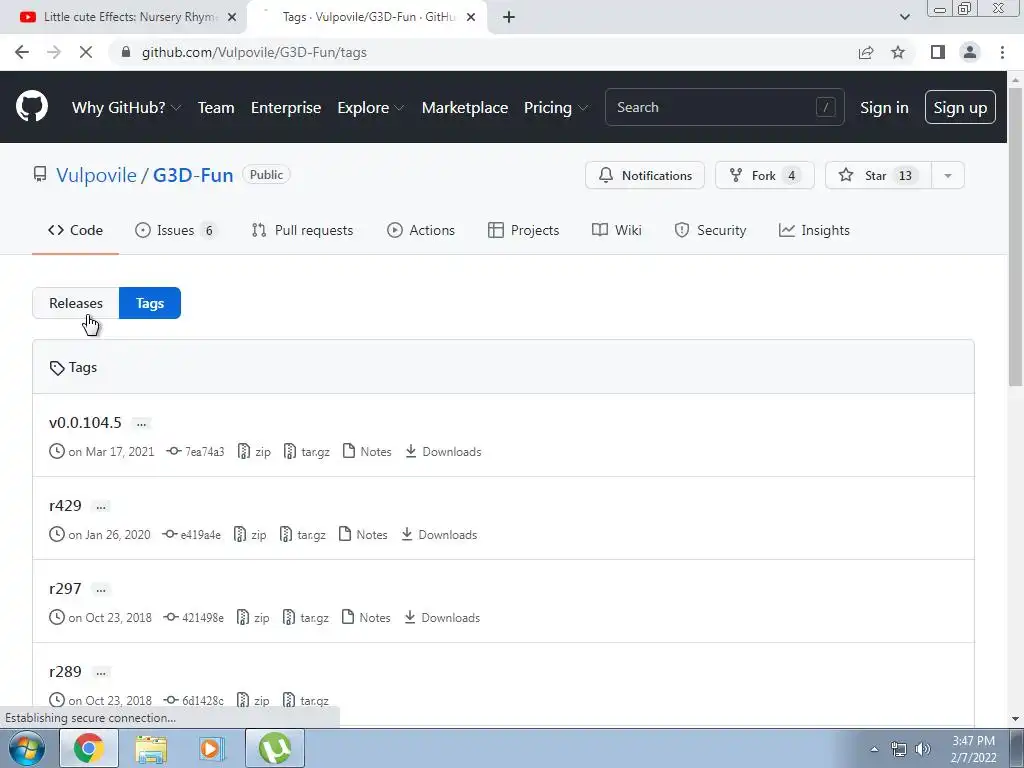
Task: Open the Pull requests tab
Action: pos(302,230)
